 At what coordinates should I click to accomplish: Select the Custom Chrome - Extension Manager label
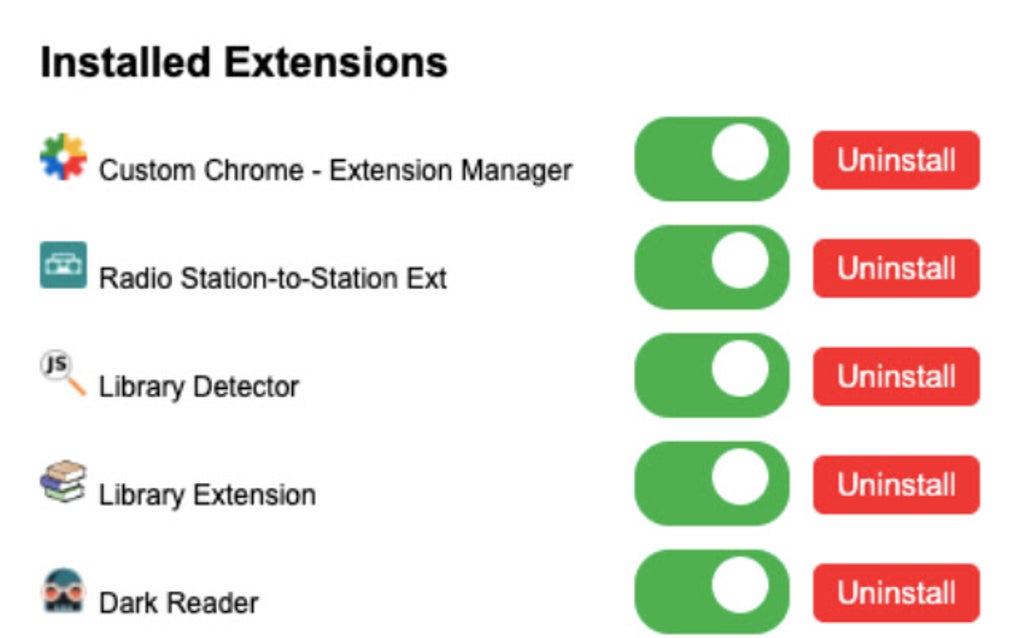[x=335, y=171]
